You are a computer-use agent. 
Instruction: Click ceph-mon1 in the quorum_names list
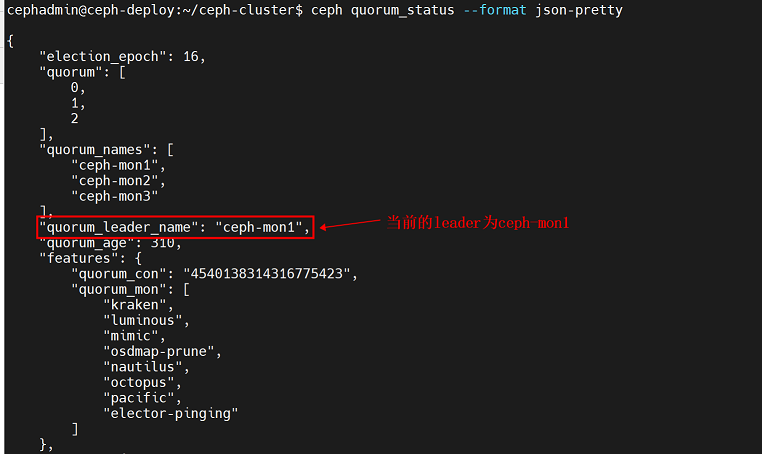pyautogui.click(x=117, y=165)
